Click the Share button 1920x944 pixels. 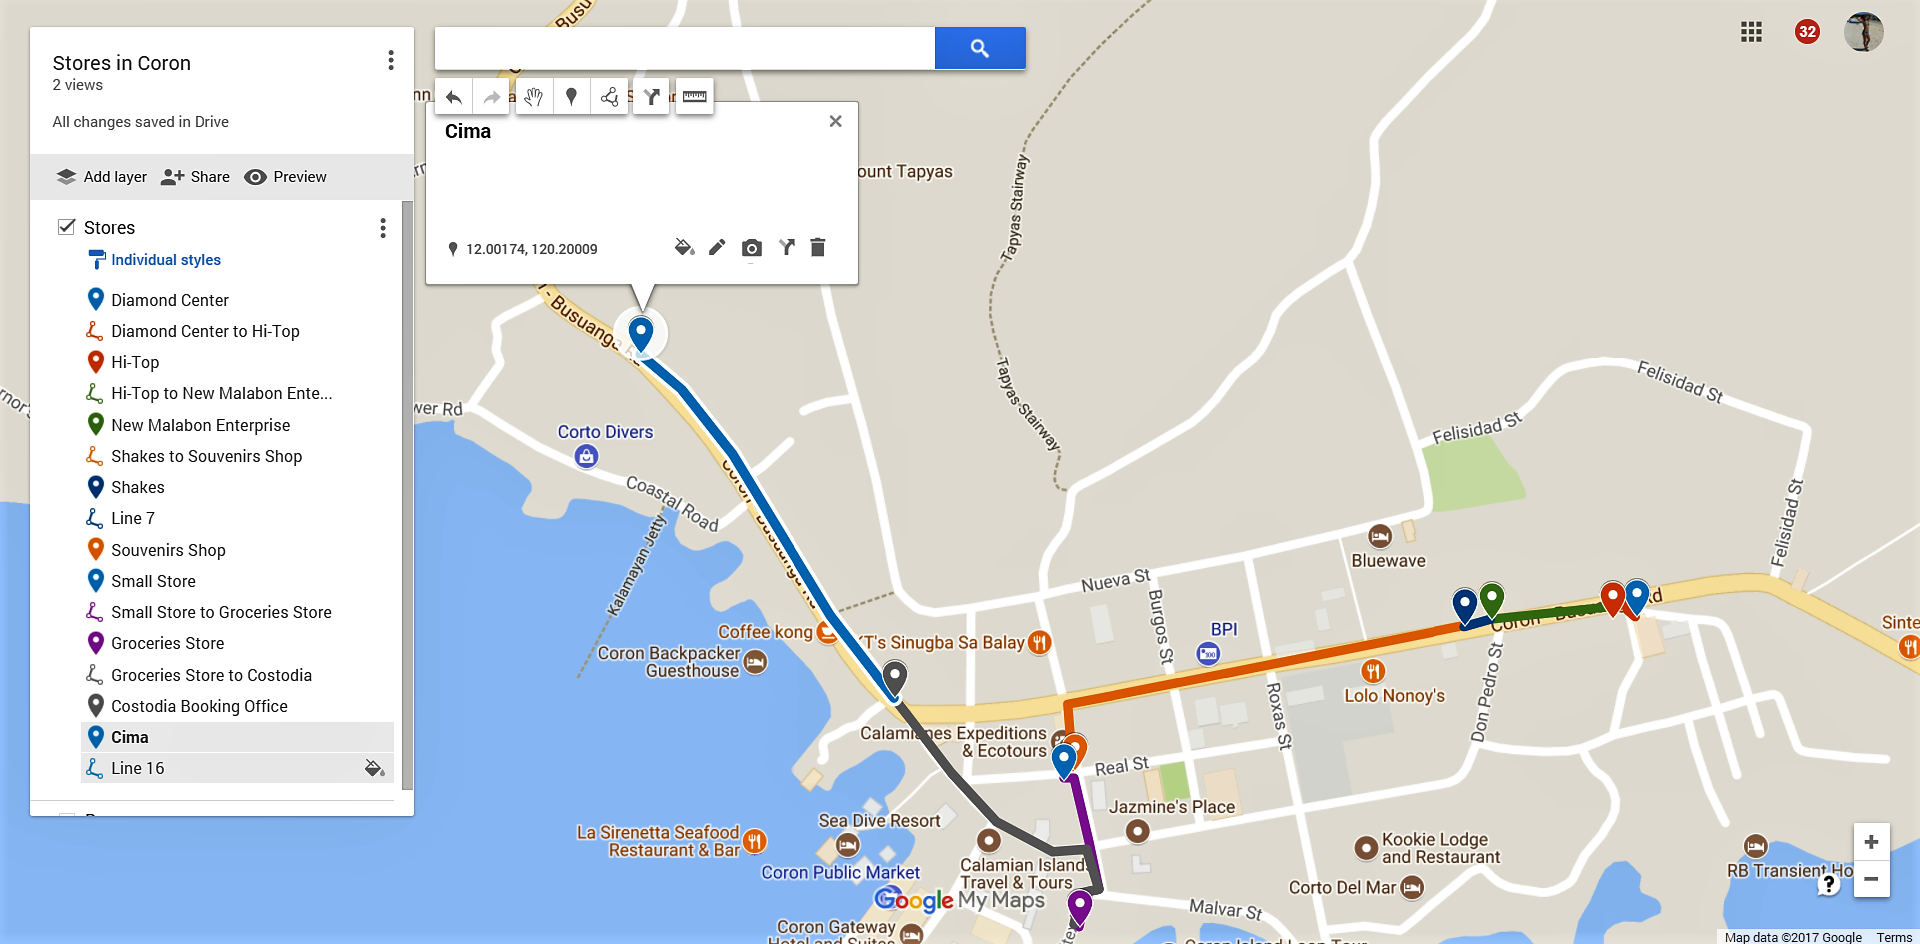(196, 177)
